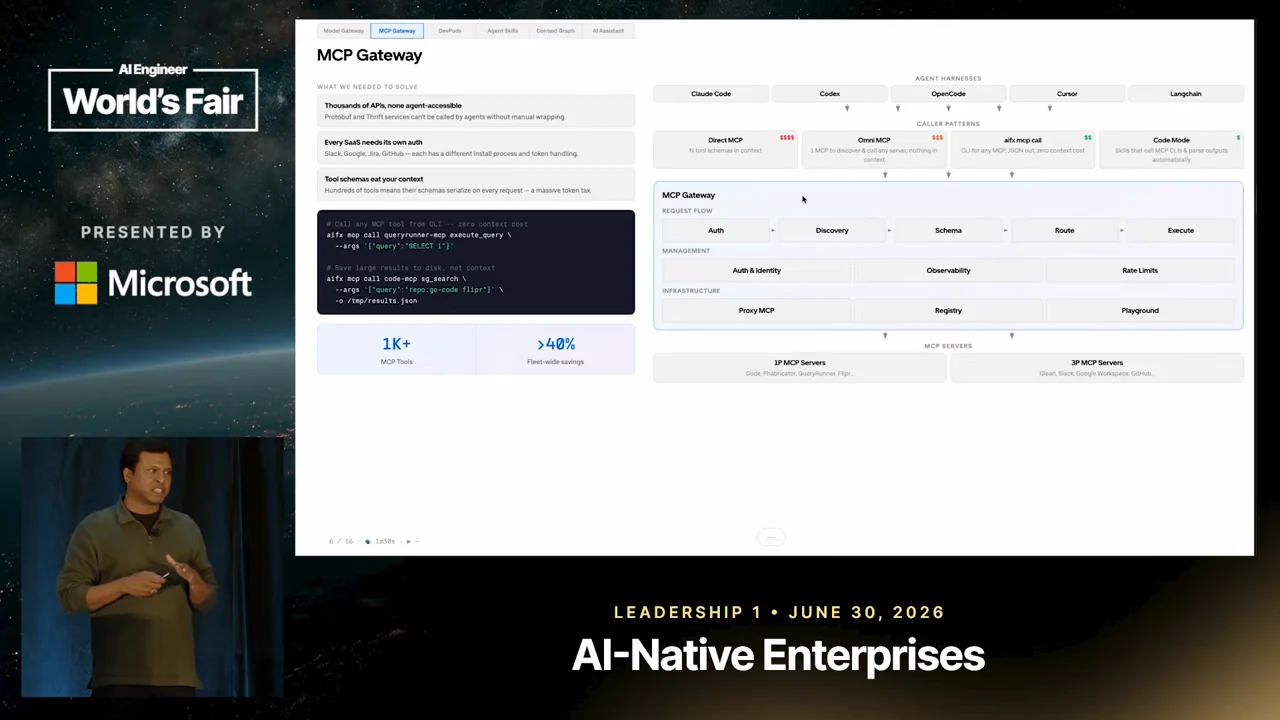This screenshot has height=720, width=1280.
Task: Select the MCP Gateway tab
Action: coord(397,31)
